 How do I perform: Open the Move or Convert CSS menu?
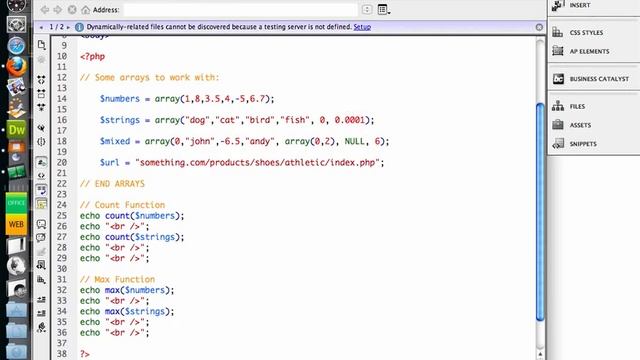tap(41, 280)
